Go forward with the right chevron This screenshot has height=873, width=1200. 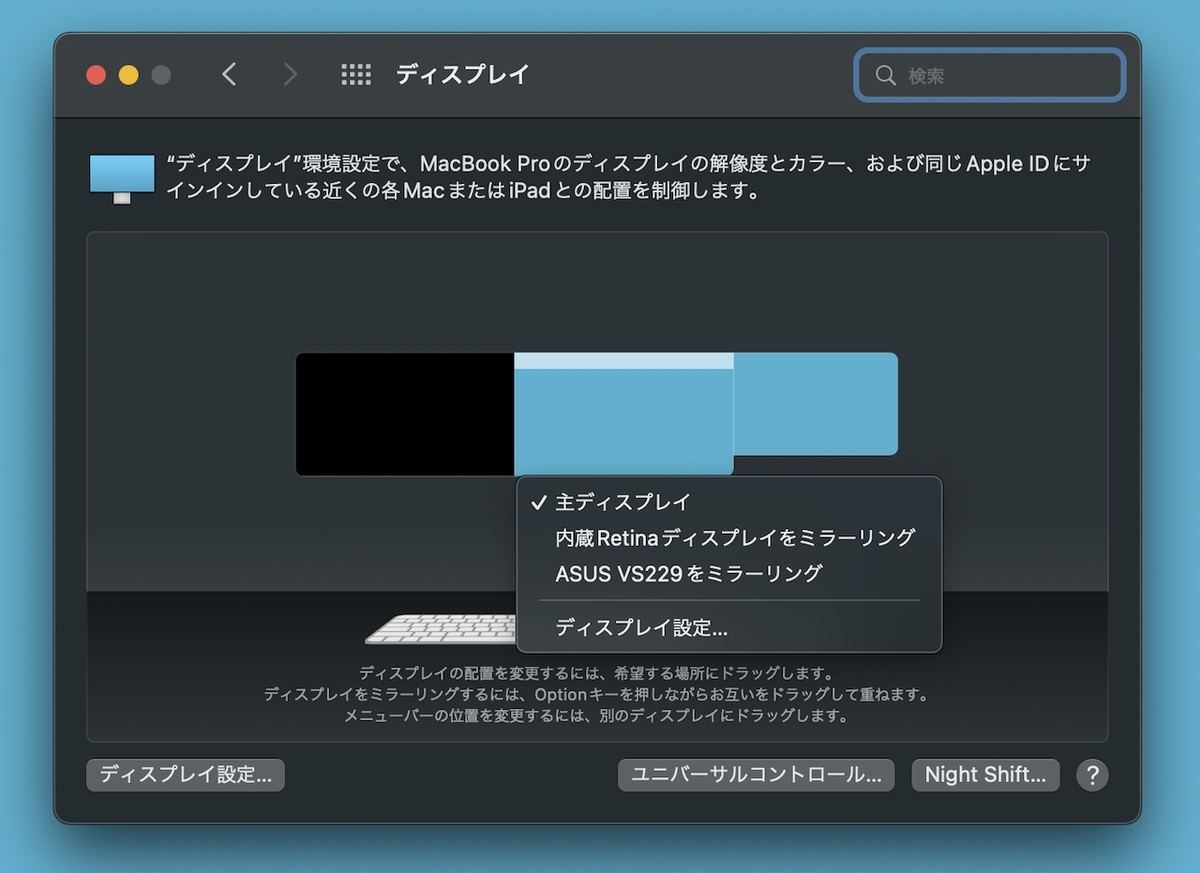290,75
